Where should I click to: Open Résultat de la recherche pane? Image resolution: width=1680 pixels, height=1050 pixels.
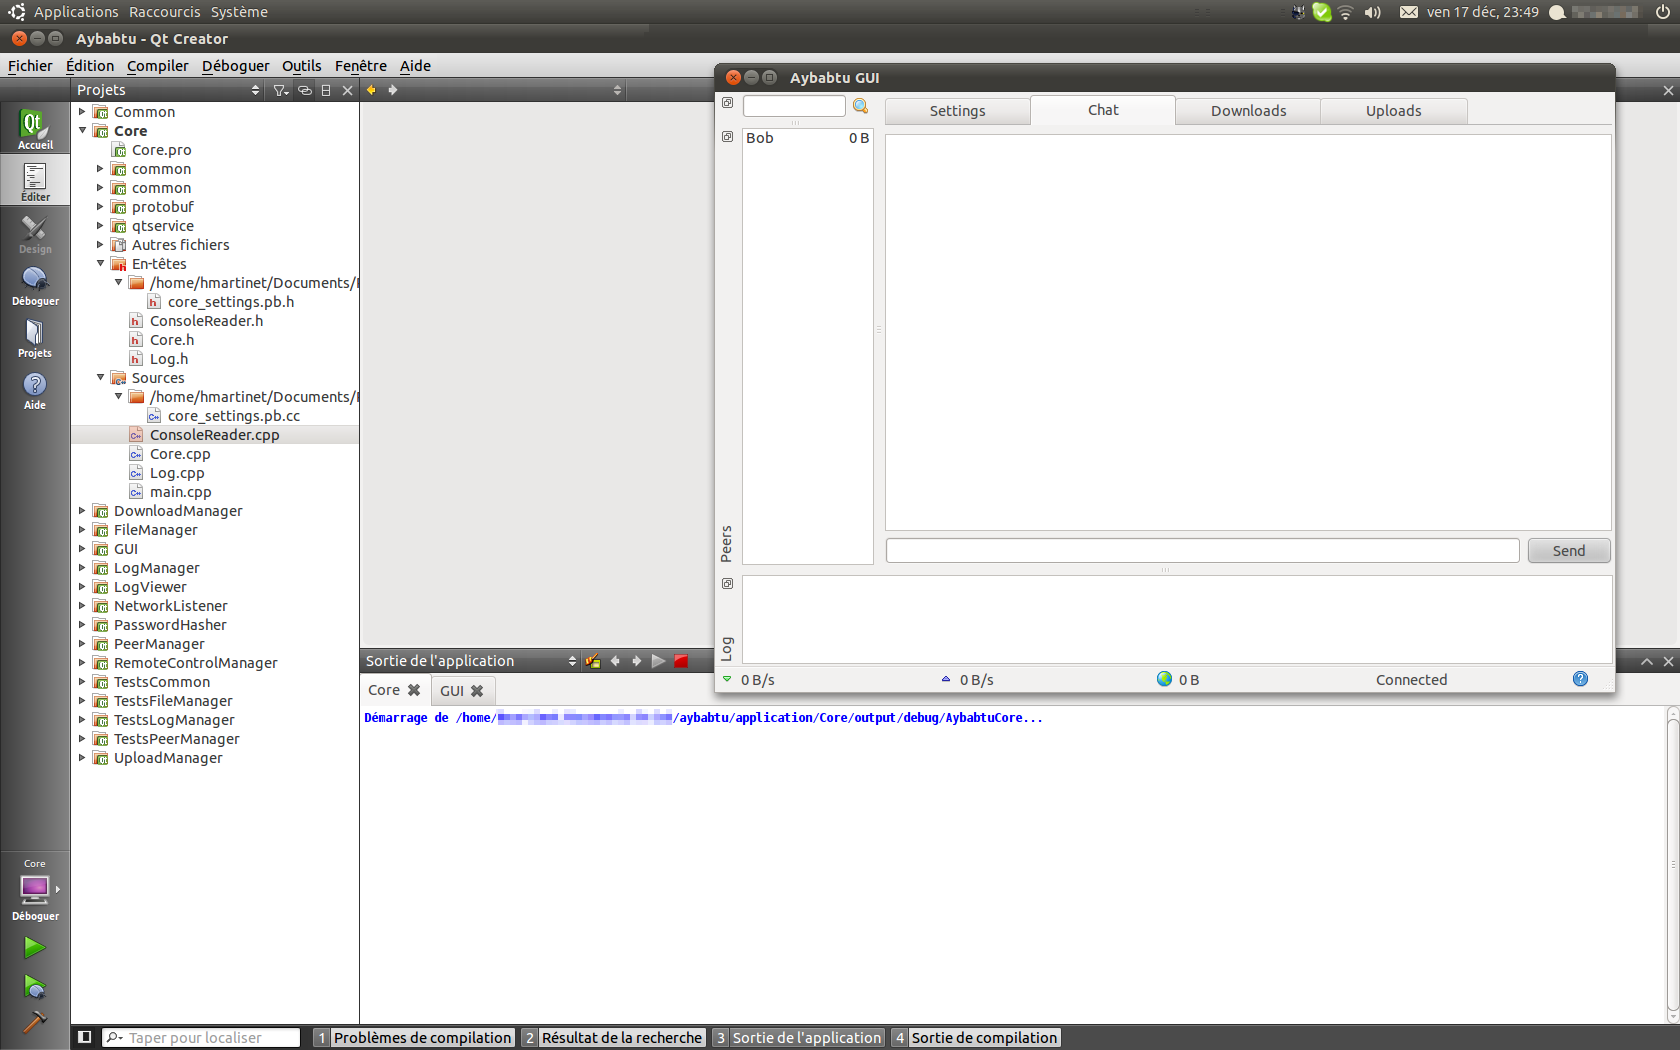613,1038
